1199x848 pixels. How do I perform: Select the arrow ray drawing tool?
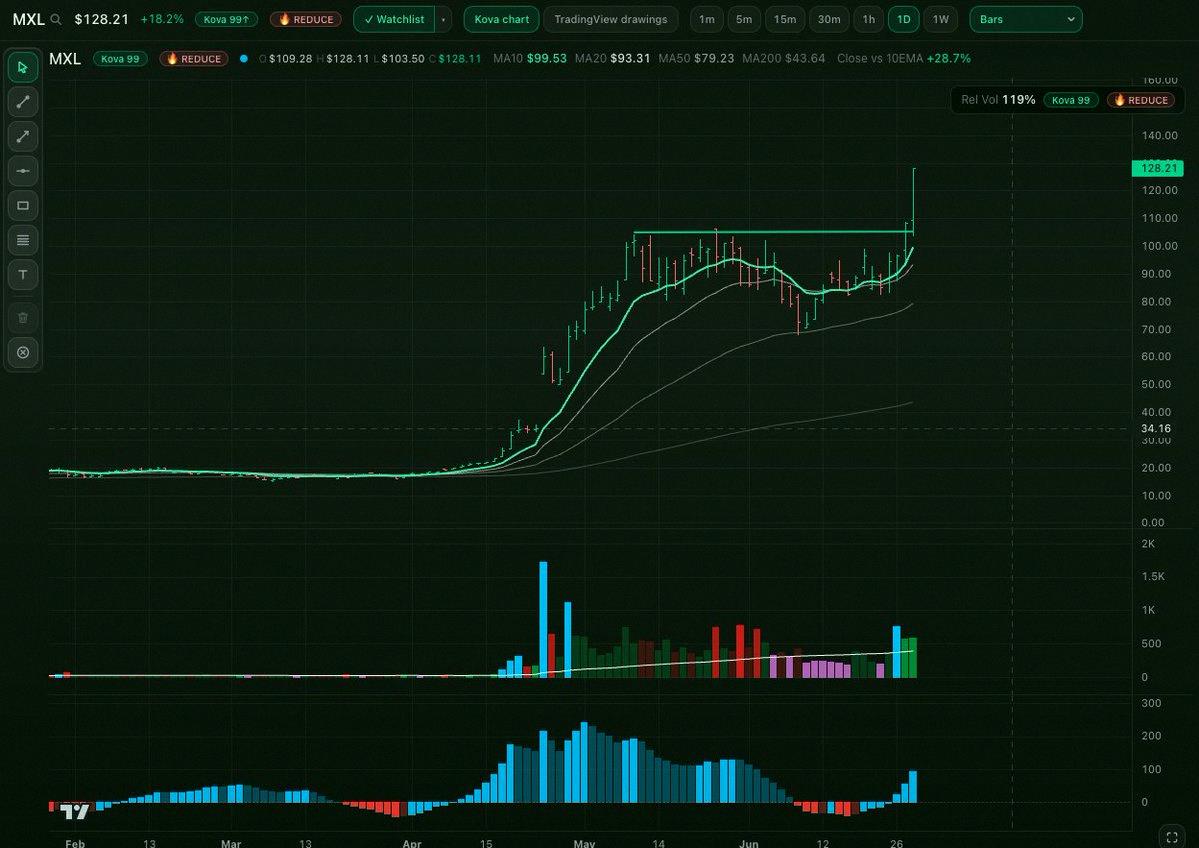coord(23,136)
